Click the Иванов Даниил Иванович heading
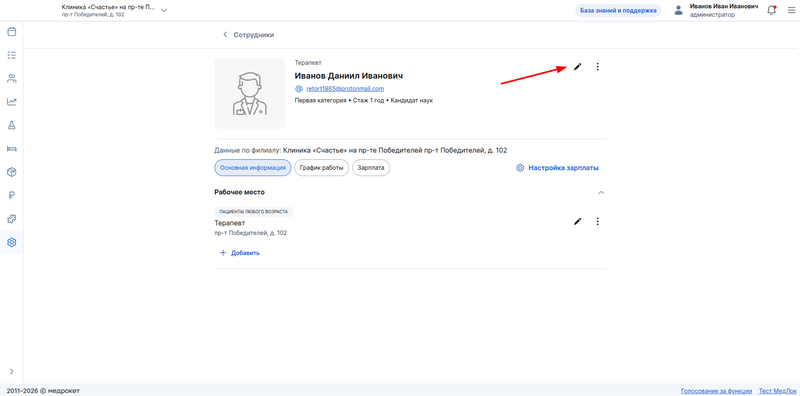The height and width of the screenshot is (396, 800). (349, 76)
